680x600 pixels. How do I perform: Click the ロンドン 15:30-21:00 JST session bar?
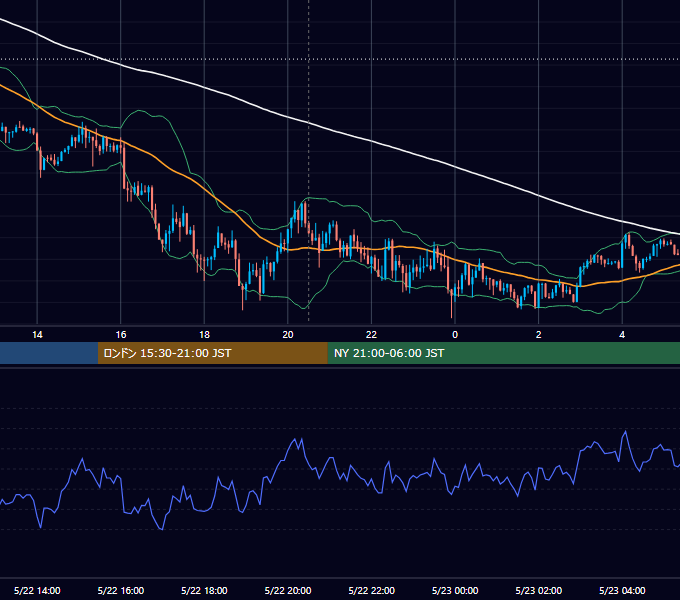pyautogui.click(x=212, y=353)
